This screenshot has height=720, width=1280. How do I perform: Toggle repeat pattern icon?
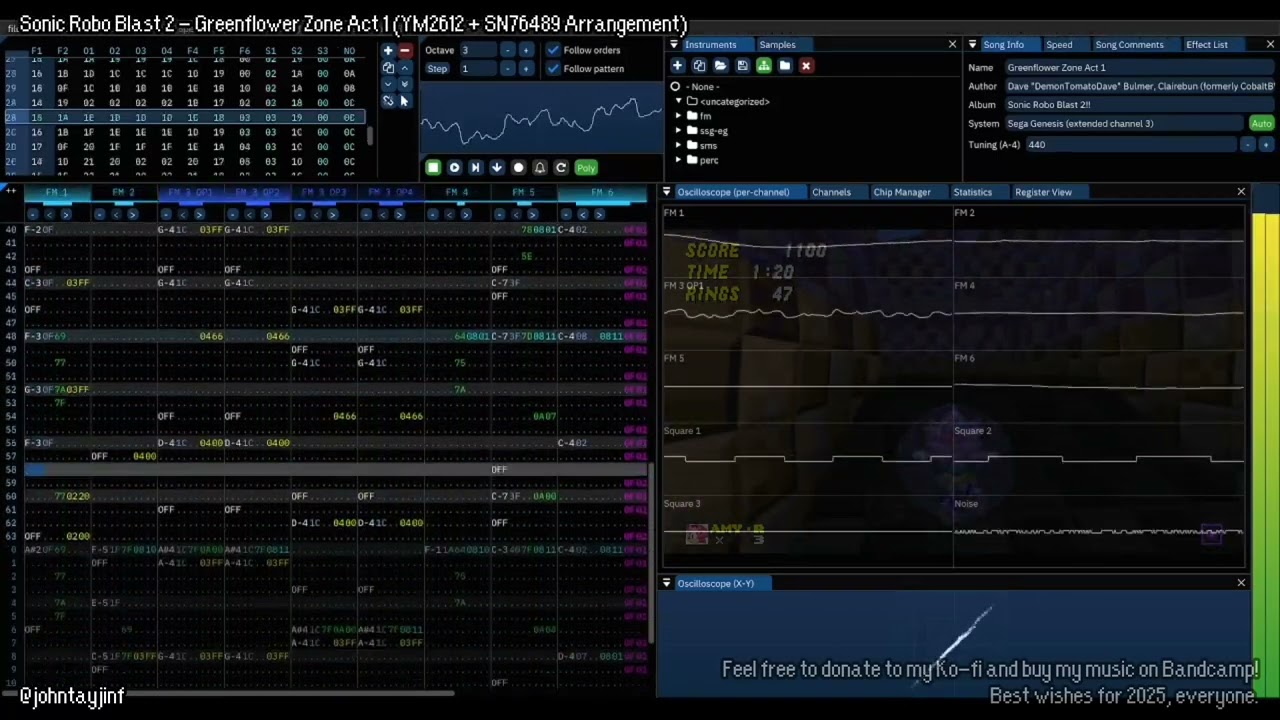click(561, 168)
